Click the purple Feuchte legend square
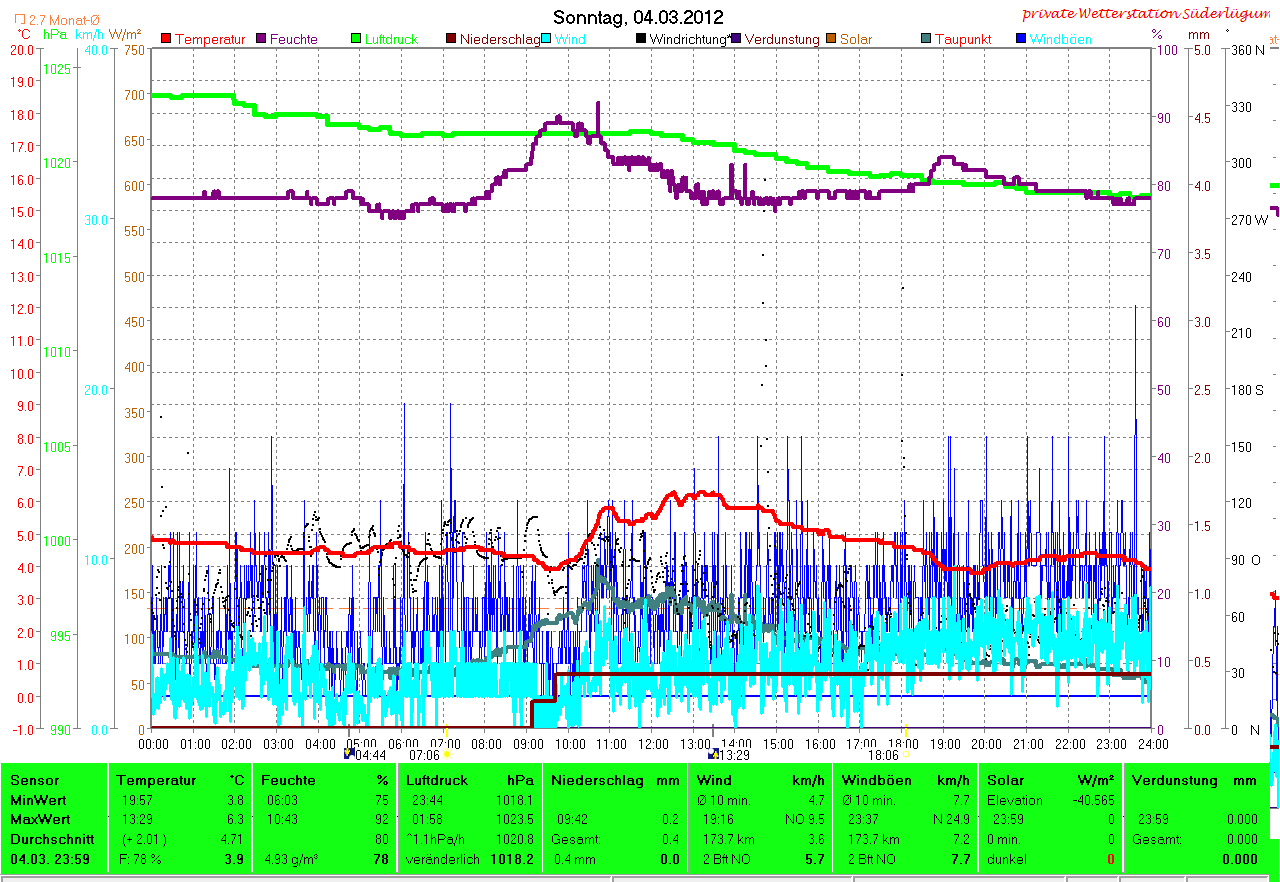Image resolution: width=1280 pixels, height=882 pixels. point(263,39)
